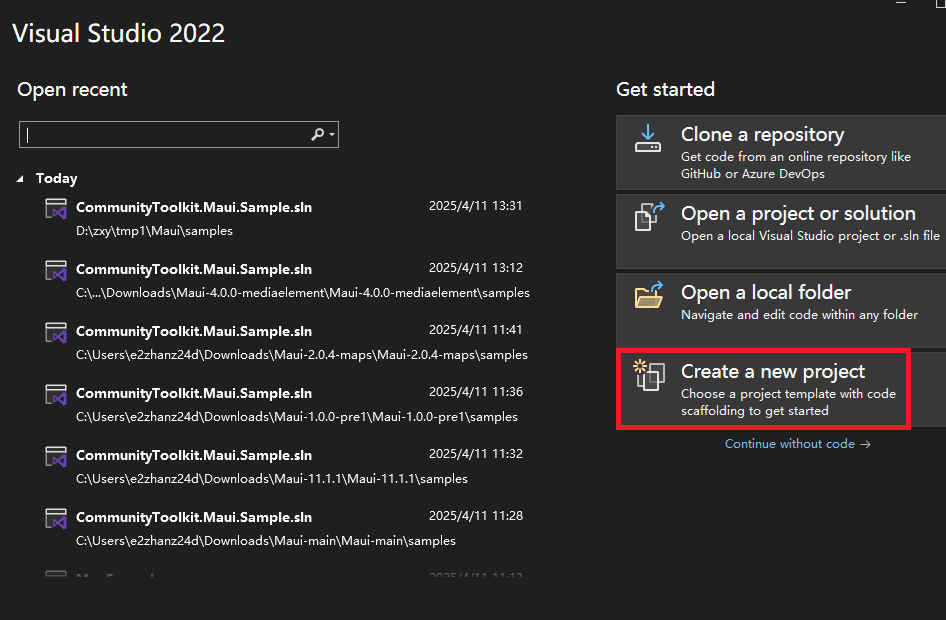Collapse the Today group

(20, 179)
